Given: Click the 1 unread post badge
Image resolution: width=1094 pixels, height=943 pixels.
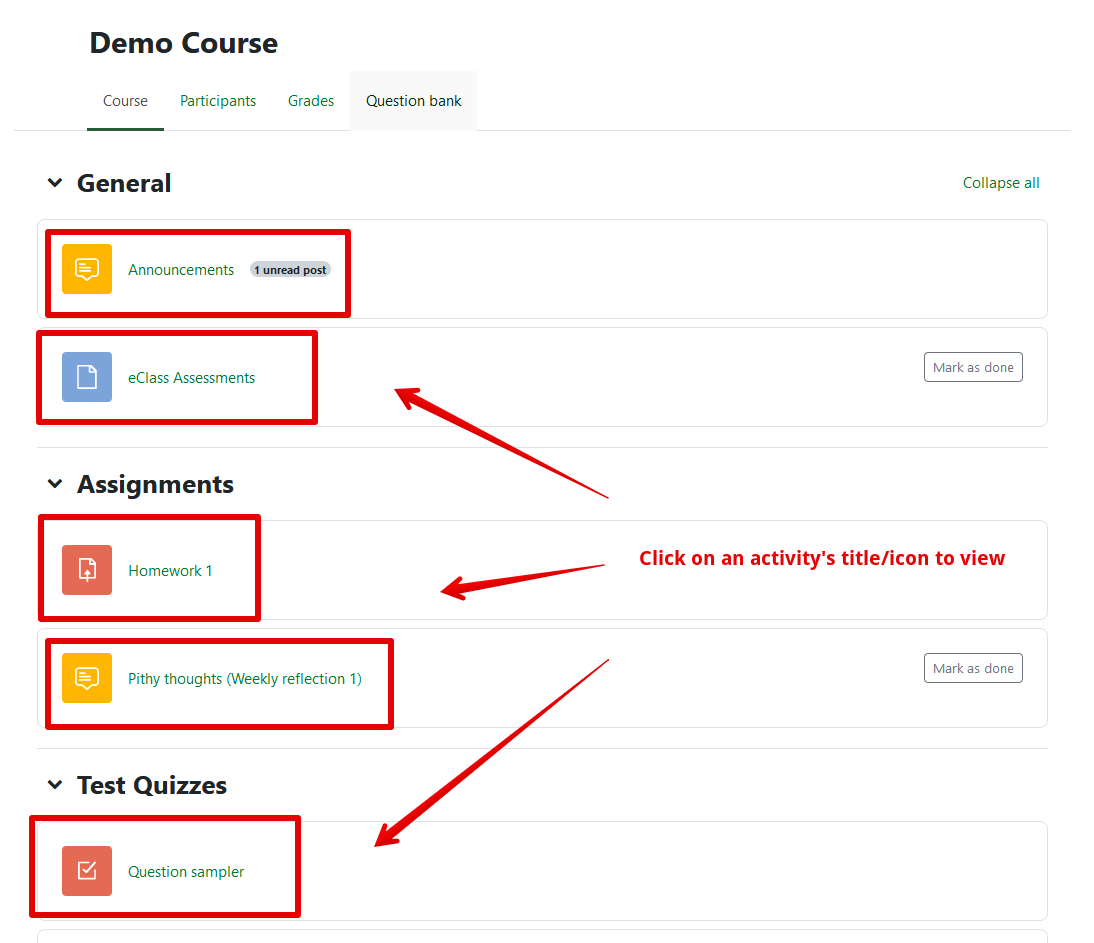Looking at the screenshot, I should pyautogui.click(x=290, y=270).
